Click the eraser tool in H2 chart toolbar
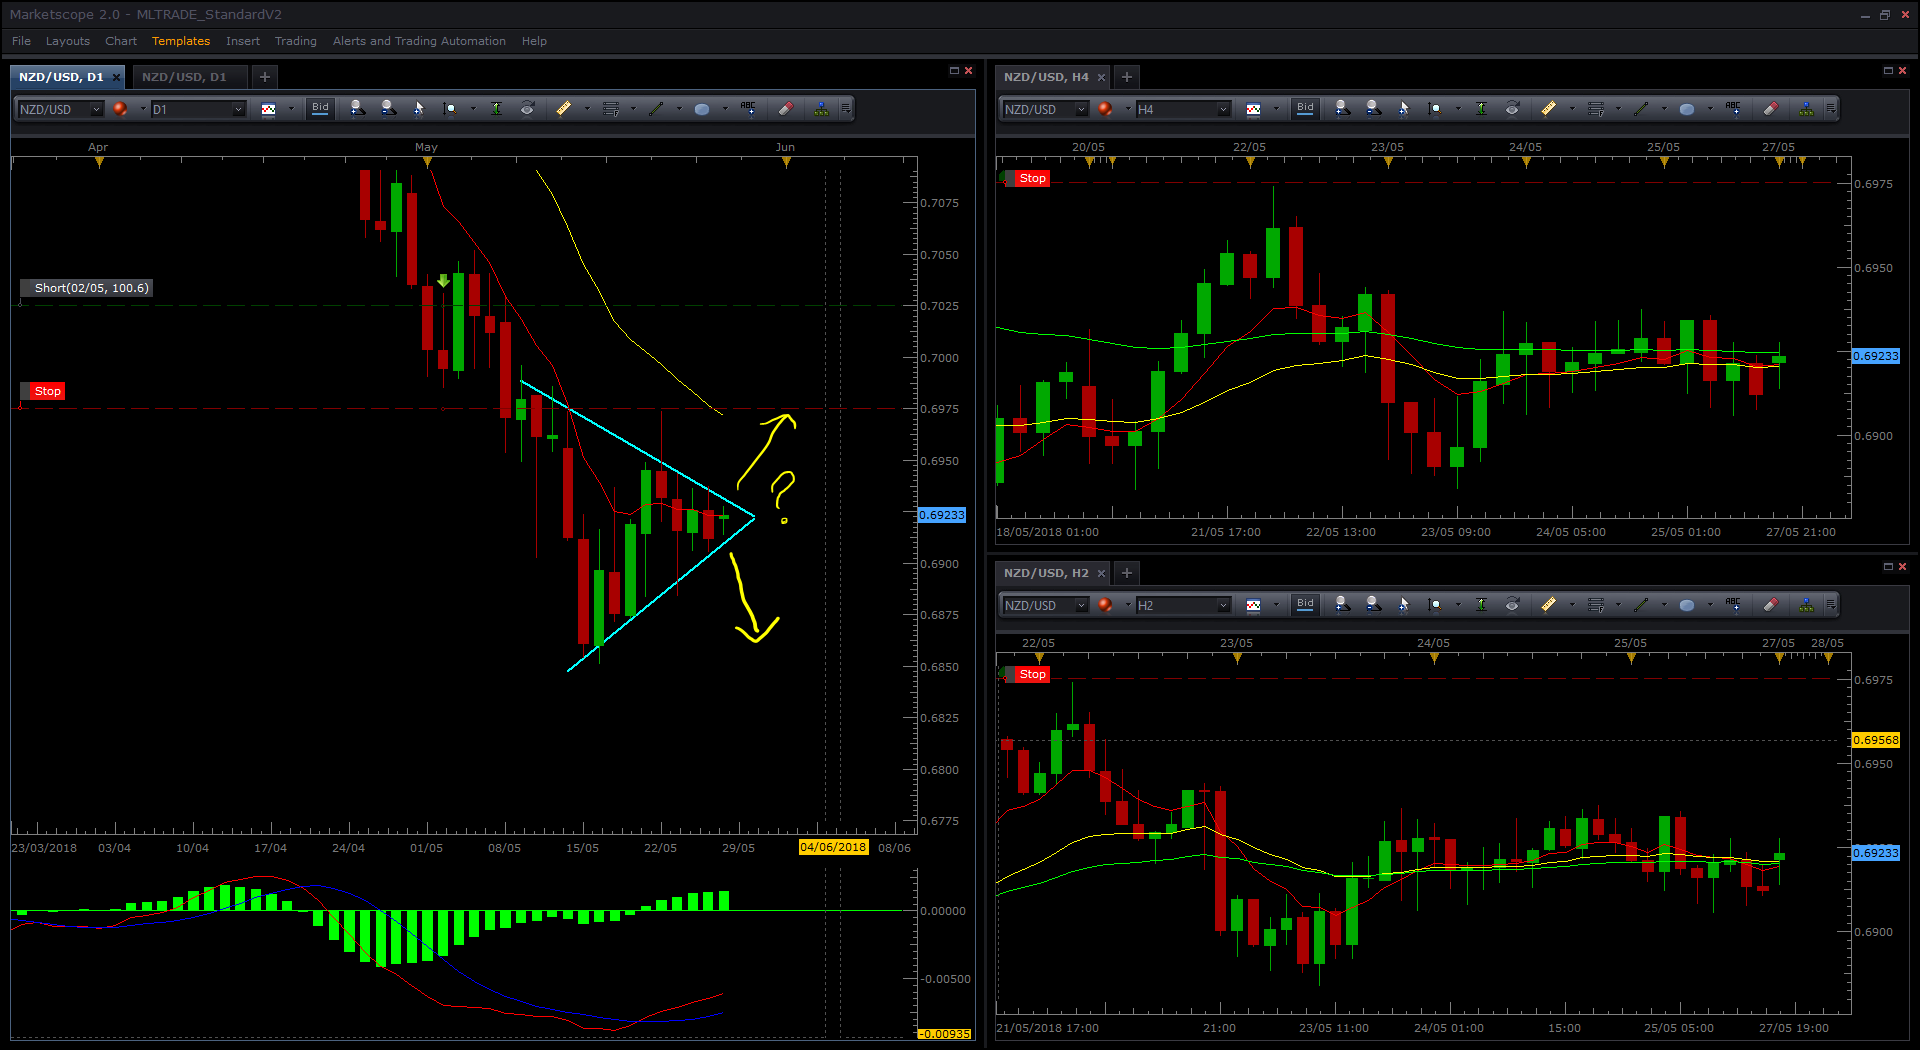 coord(1771,604)
